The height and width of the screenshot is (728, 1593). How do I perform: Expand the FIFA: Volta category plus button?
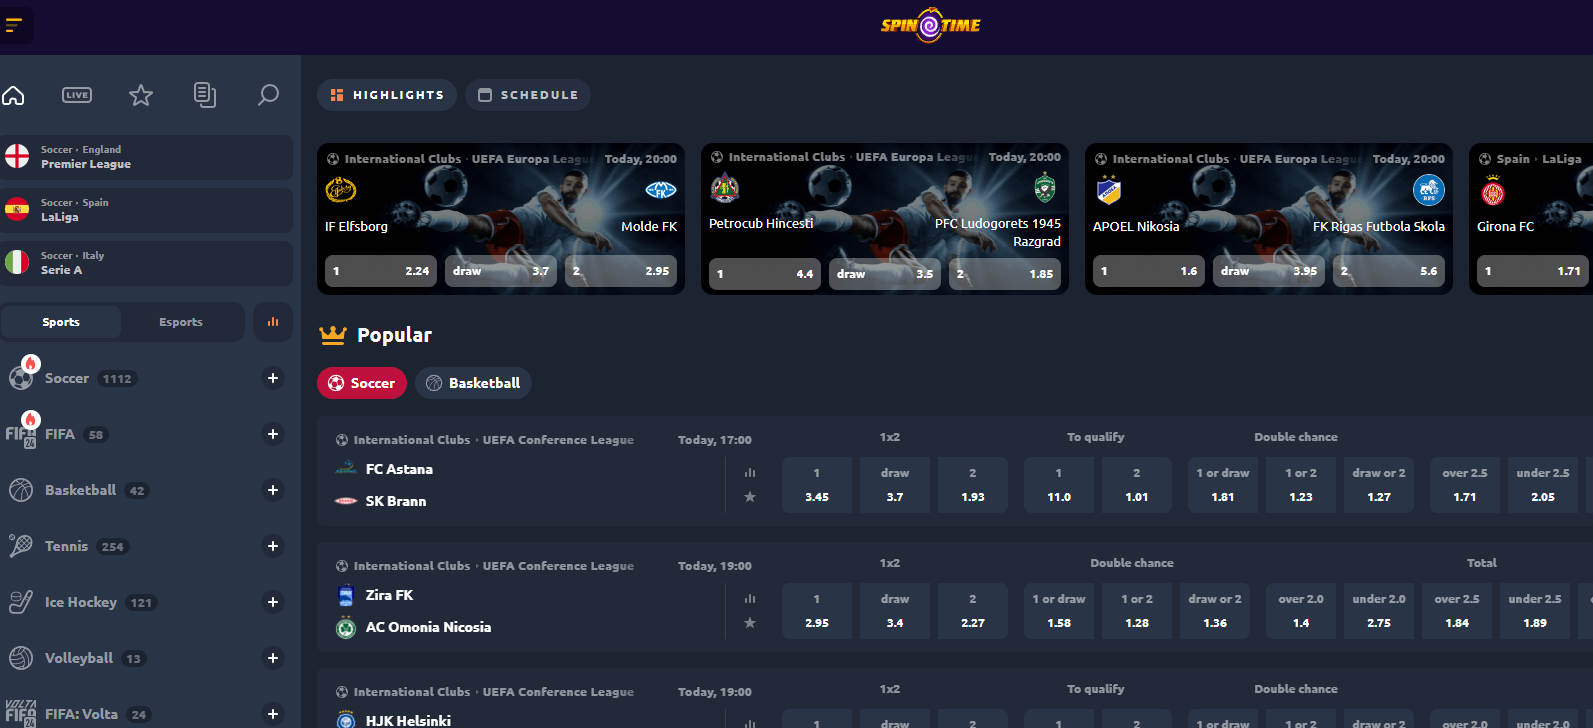pos(273,714)
